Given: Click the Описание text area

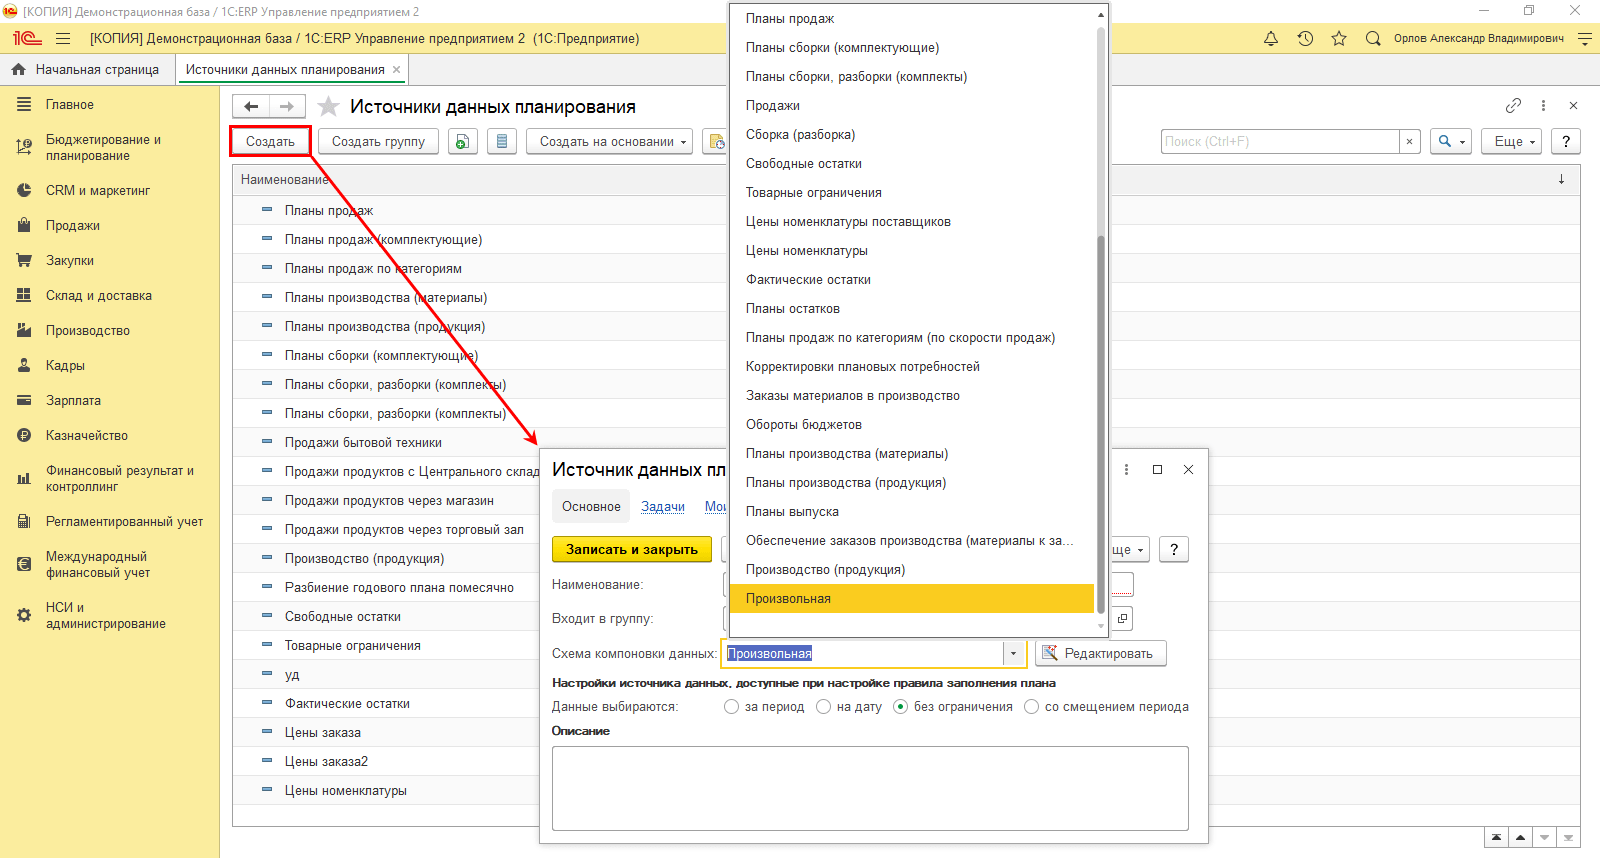Looking at the screenshot, I should 870,788.
